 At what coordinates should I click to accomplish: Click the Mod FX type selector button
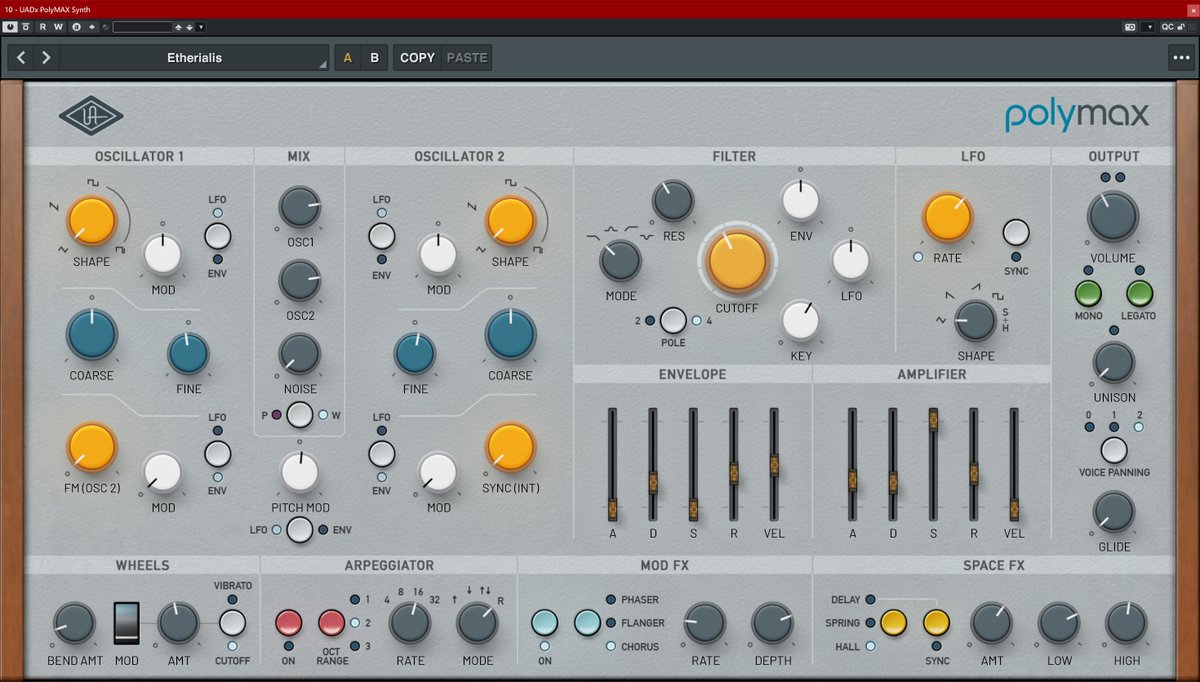[588, 623]
